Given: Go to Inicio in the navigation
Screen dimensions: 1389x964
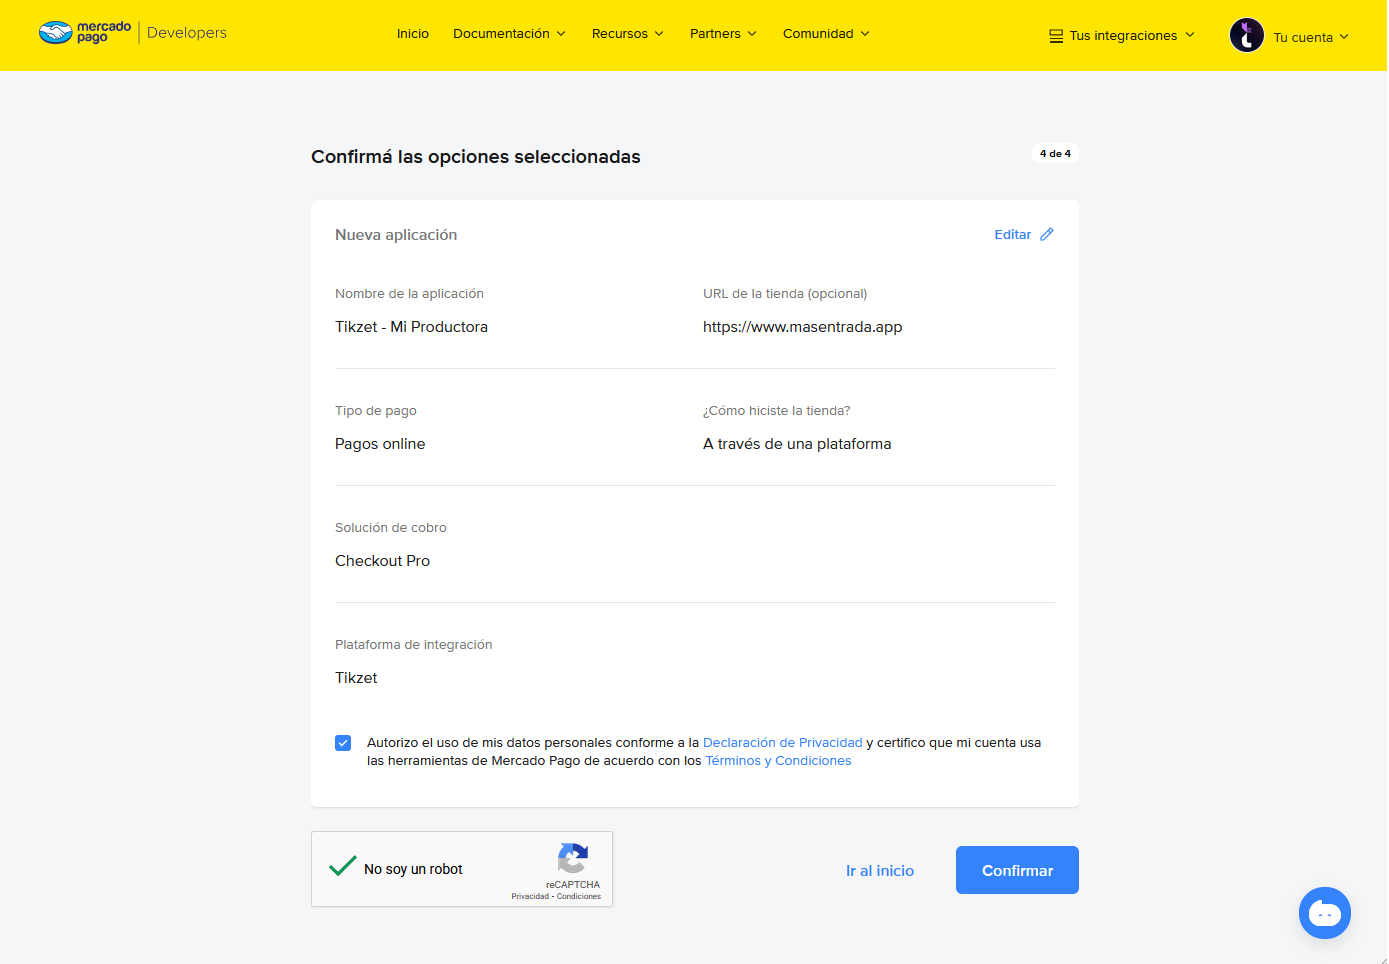Looking at the screenshot, I should (413, 33).
